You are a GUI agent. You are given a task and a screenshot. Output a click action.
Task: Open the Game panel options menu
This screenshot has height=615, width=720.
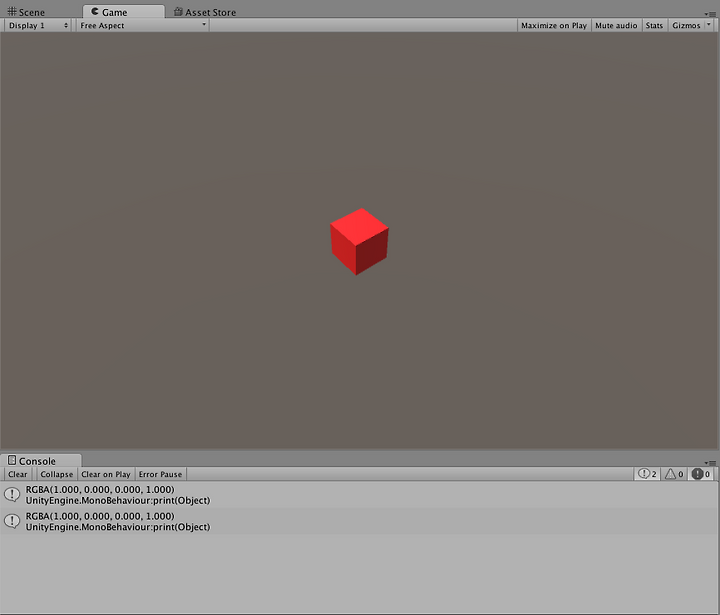(x=710, y=14)
